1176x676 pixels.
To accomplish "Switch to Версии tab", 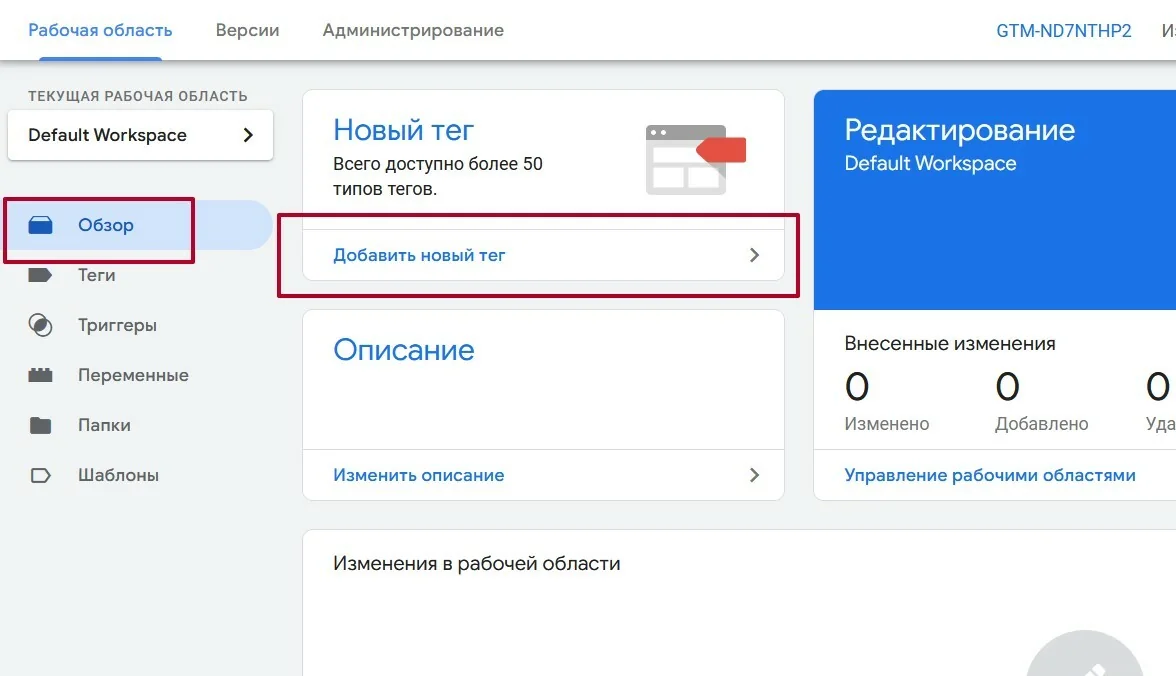I will click(x=248, y=31).
